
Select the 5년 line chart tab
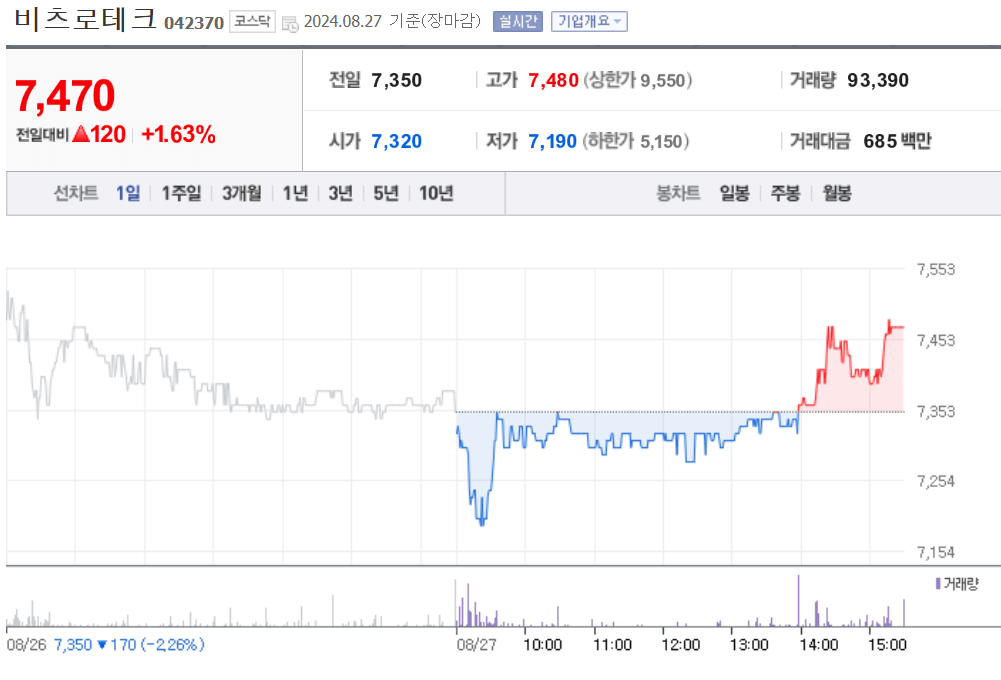click(386, 193)
